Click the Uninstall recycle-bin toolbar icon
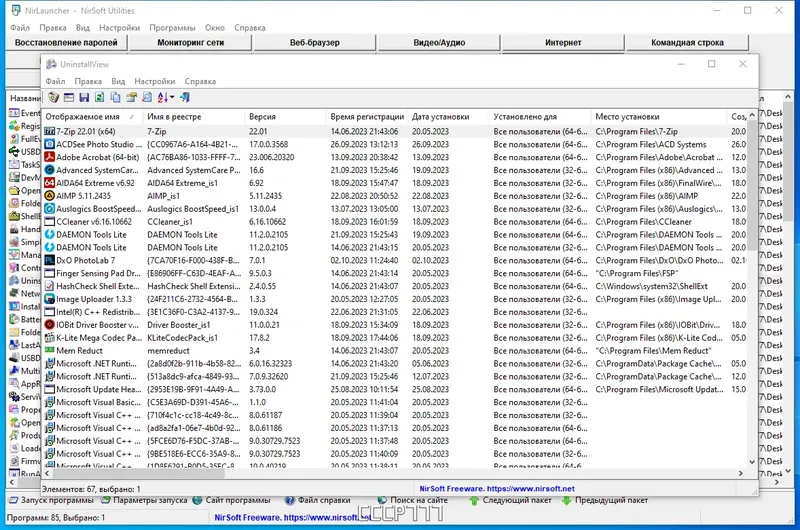800x530 pixels. pyautogui.click(x=54, y=97)
